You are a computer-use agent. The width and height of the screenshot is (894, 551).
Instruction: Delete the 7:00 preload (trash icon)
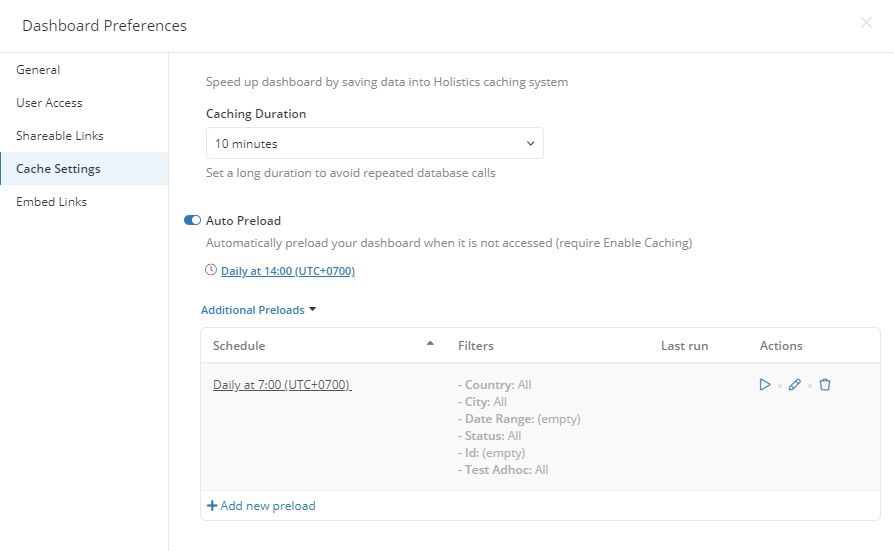825,384
